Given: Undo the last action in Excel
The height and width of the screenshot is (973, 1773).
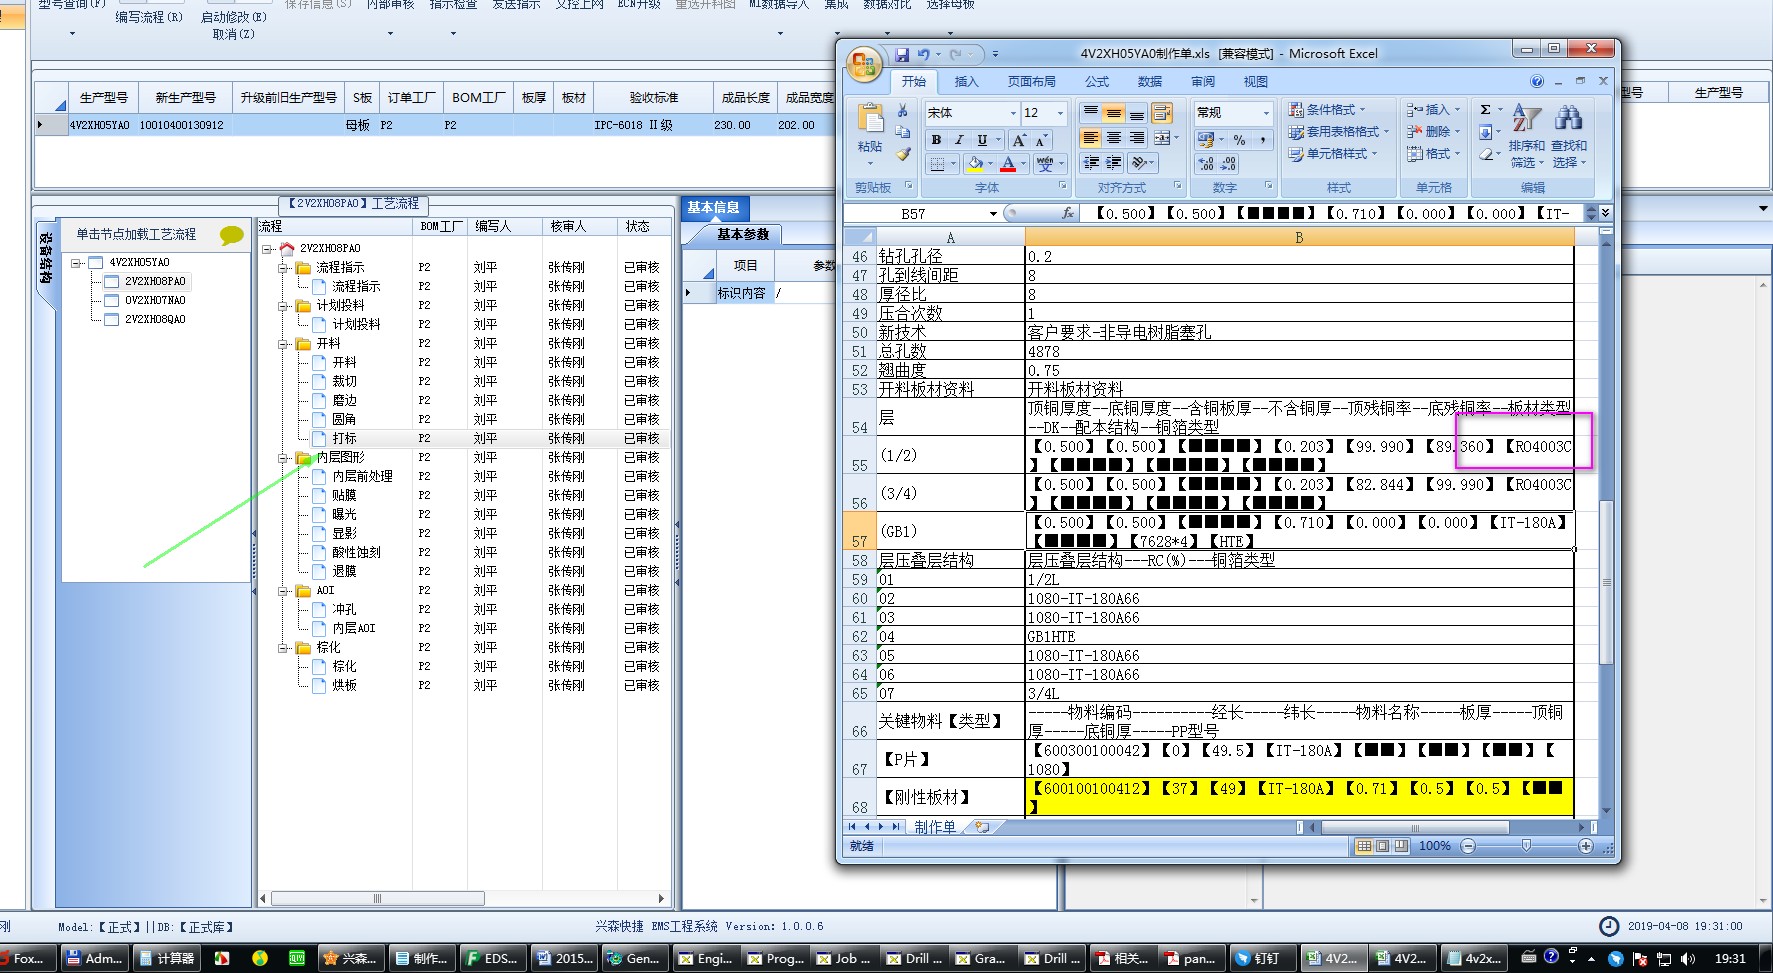Looking at the screenshot, I should (922, 54).
